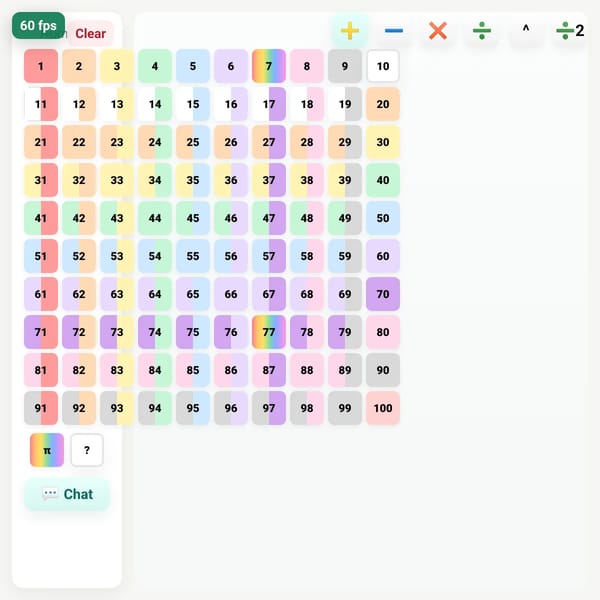Pick number tile 44
The width and height of the screenshot is (600, 600).
tap(155, 218)
